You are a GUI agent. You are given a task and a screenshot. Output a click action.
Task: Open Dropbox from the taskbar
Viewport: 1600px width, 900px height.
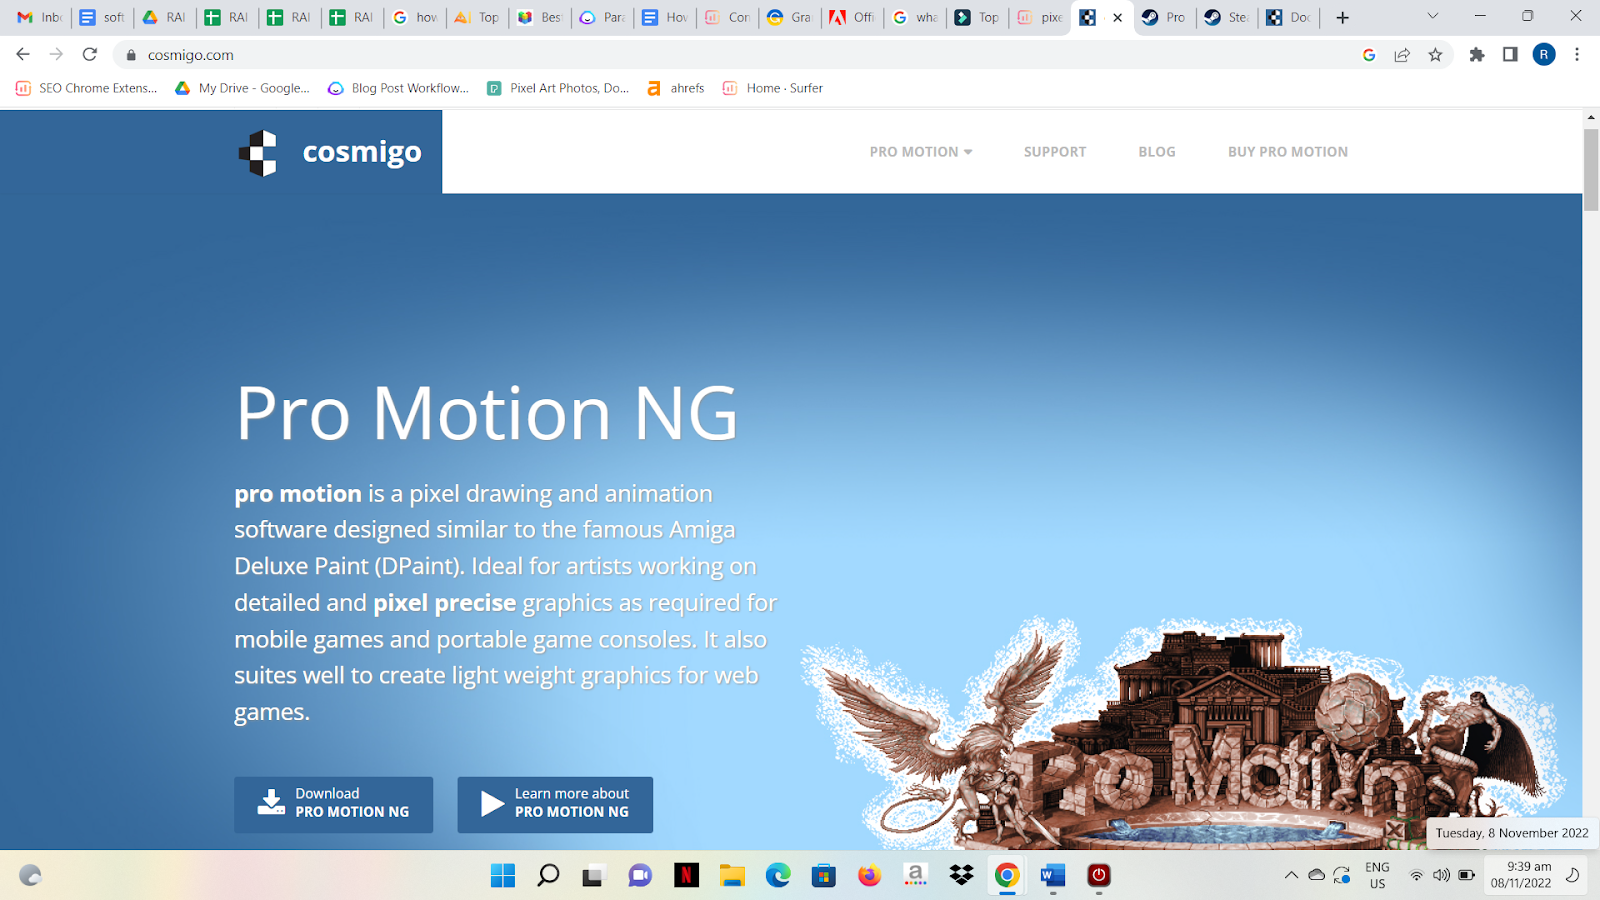pyautogui.click(x=961, y=876)
